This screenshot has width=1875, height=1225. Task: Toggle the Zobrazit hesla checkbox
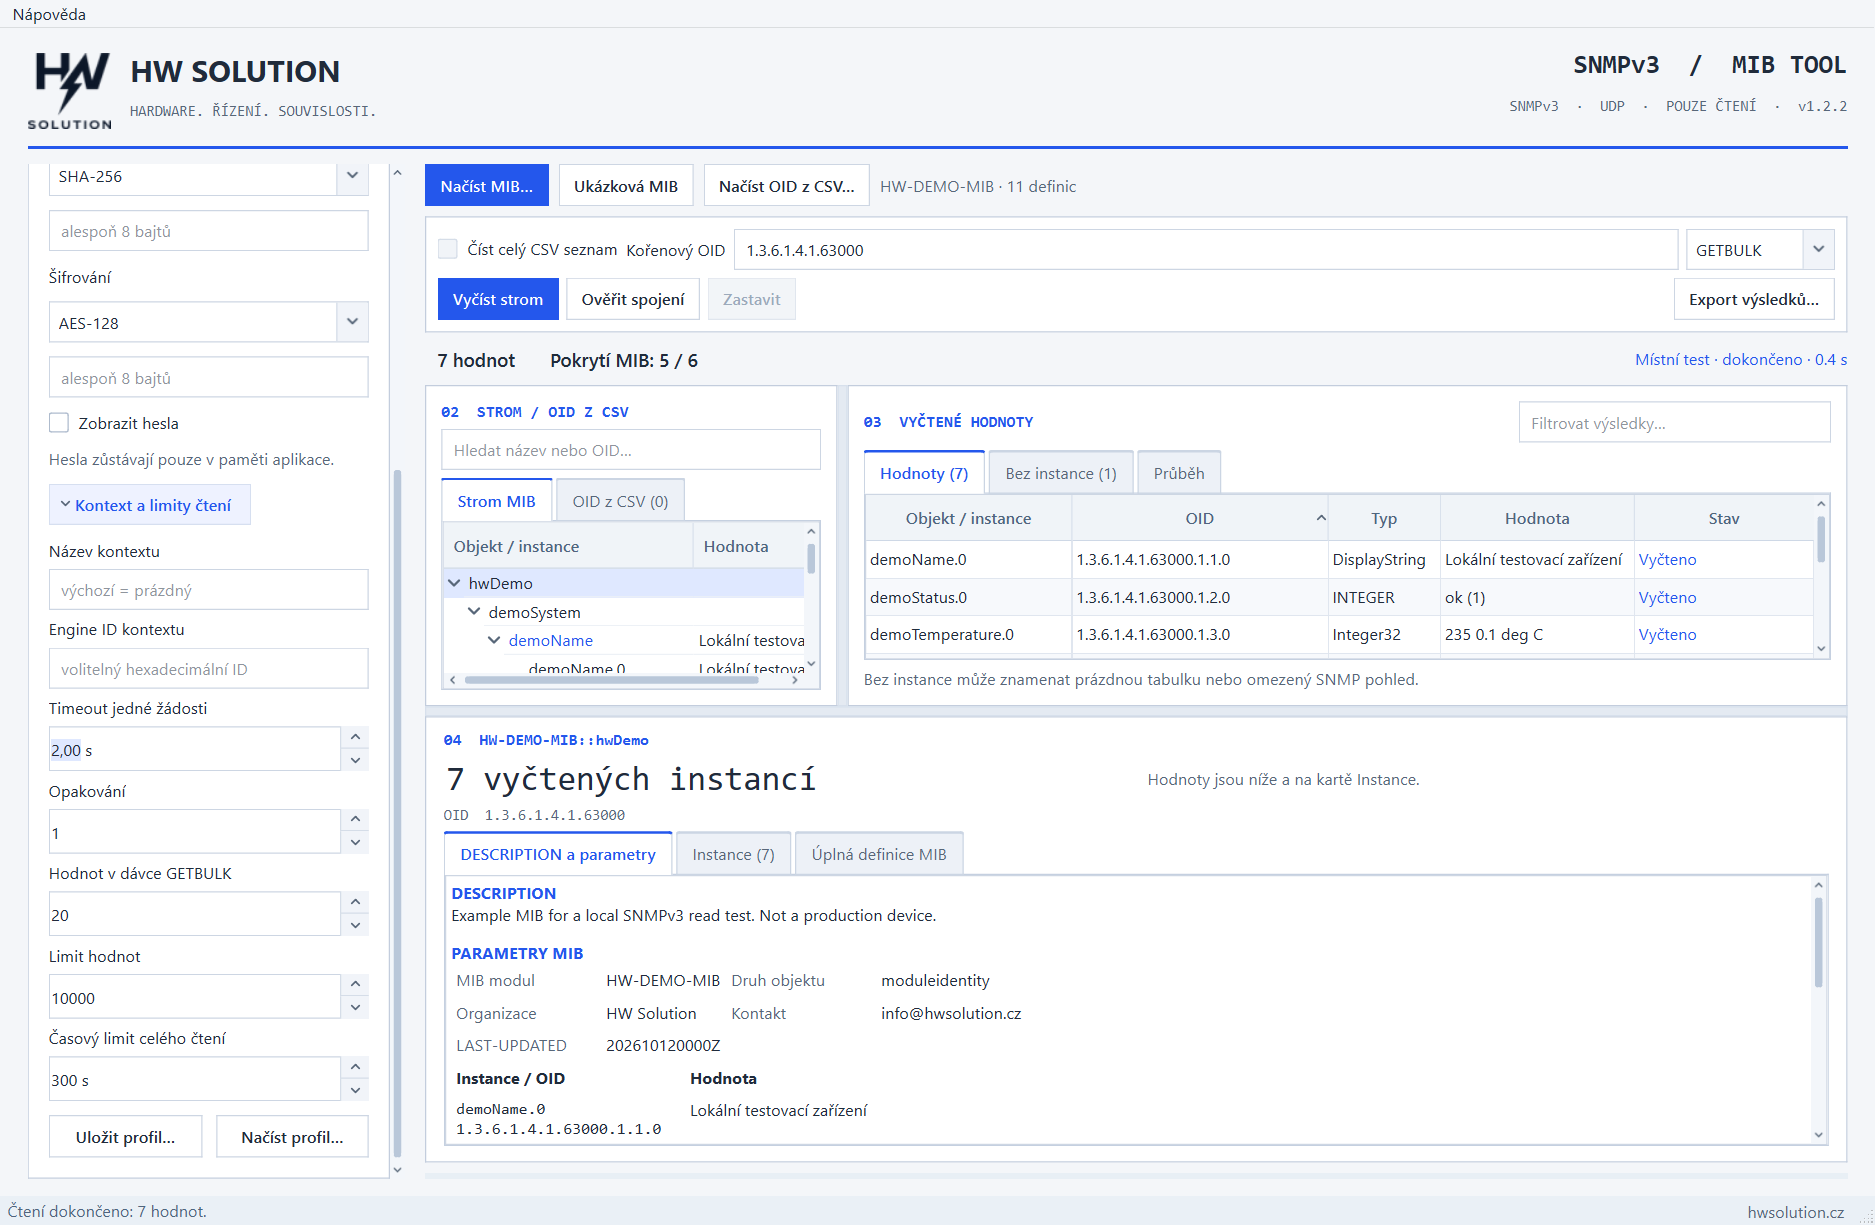(x=59, y=423)
